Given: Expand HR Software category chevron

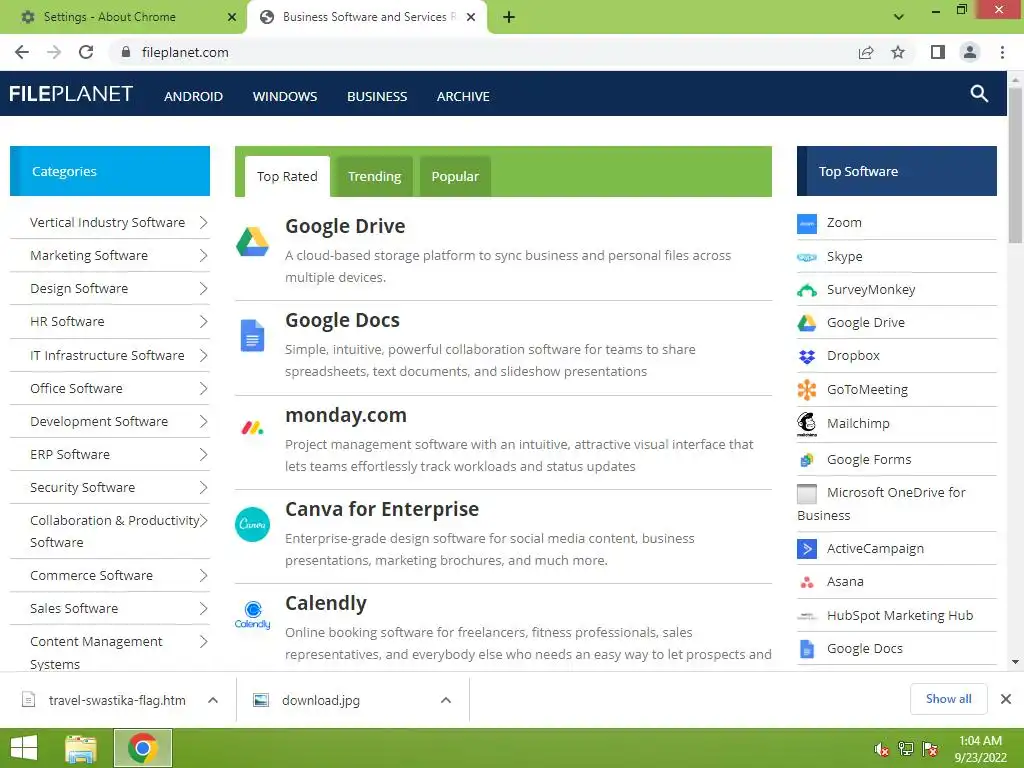Looking at the screenshot, I should click(203, 322).
